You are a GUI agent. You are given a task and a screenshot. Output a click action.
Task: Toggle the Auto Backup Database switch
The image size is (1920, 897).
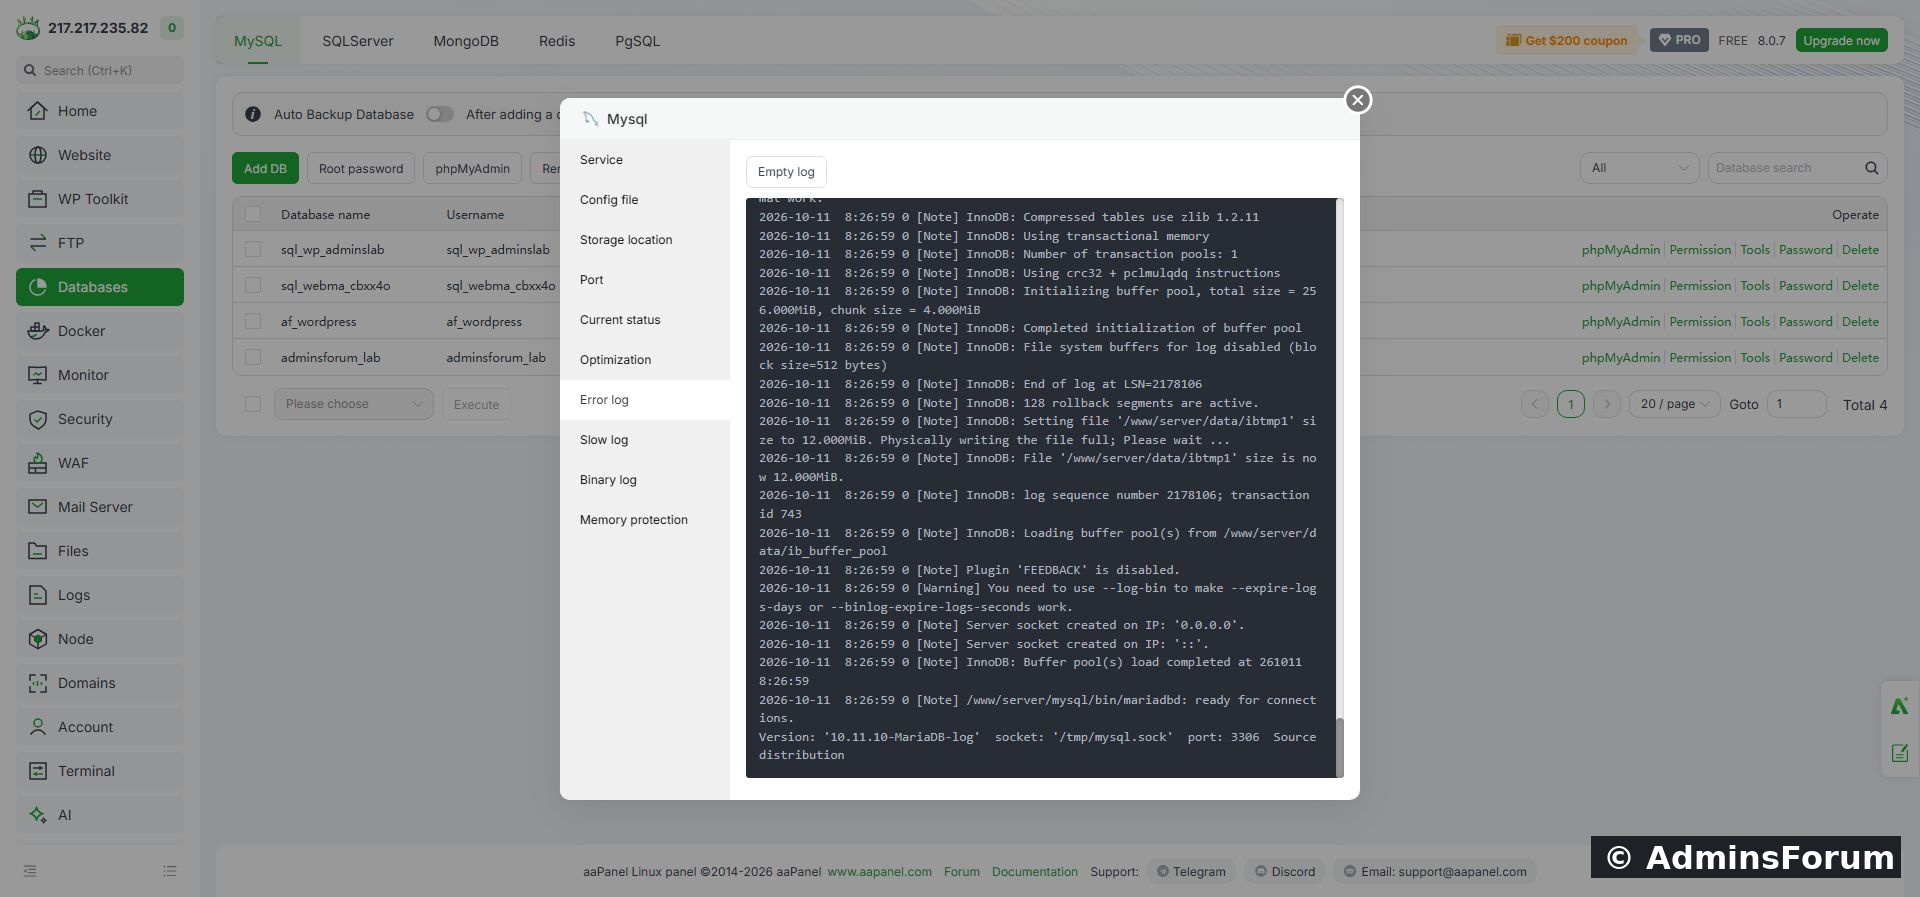pyautogui.click(x=440, y=114)
